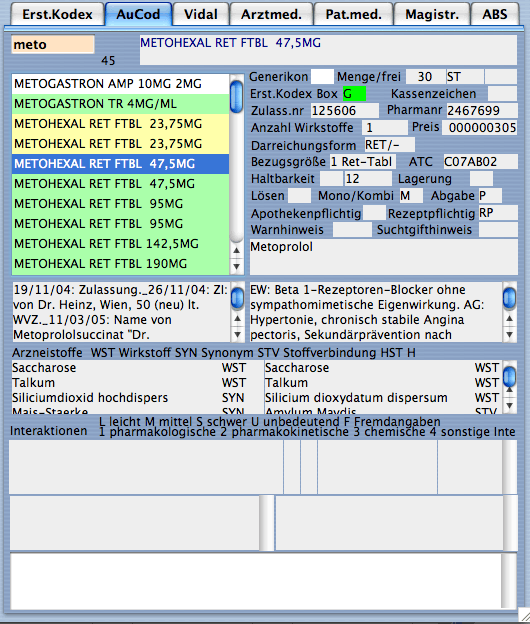Open the Vidal tab

[x=201, y=14]
